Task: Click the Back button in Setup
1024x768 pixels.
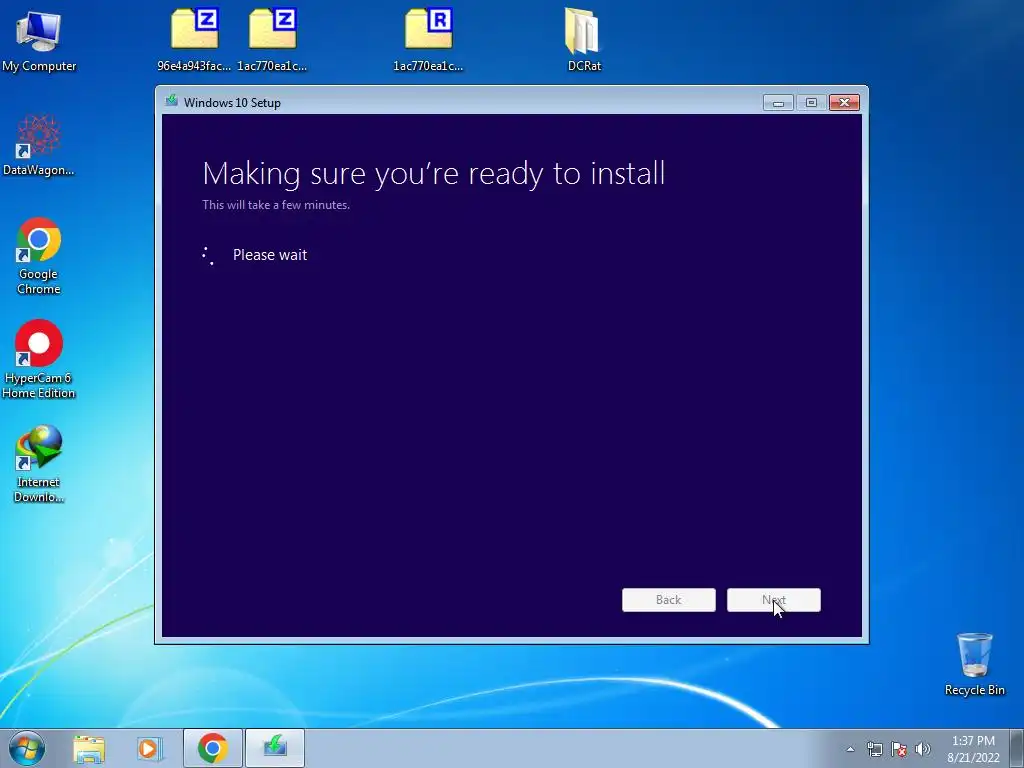Action: click(x=669, y=600)
